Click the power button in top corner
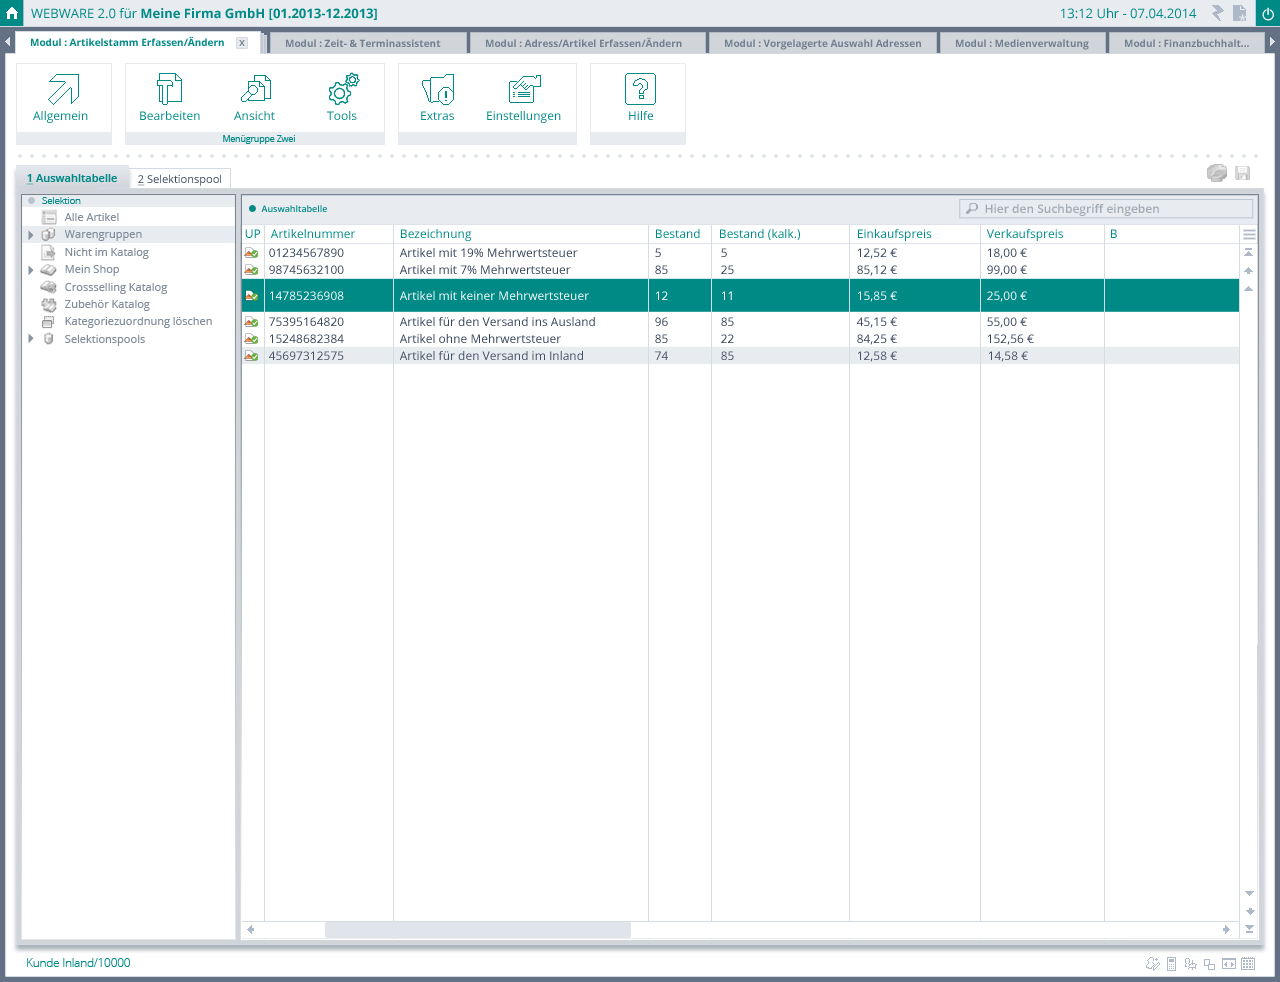This screenshot has width=1280, height=982. tap(1267, 13)
